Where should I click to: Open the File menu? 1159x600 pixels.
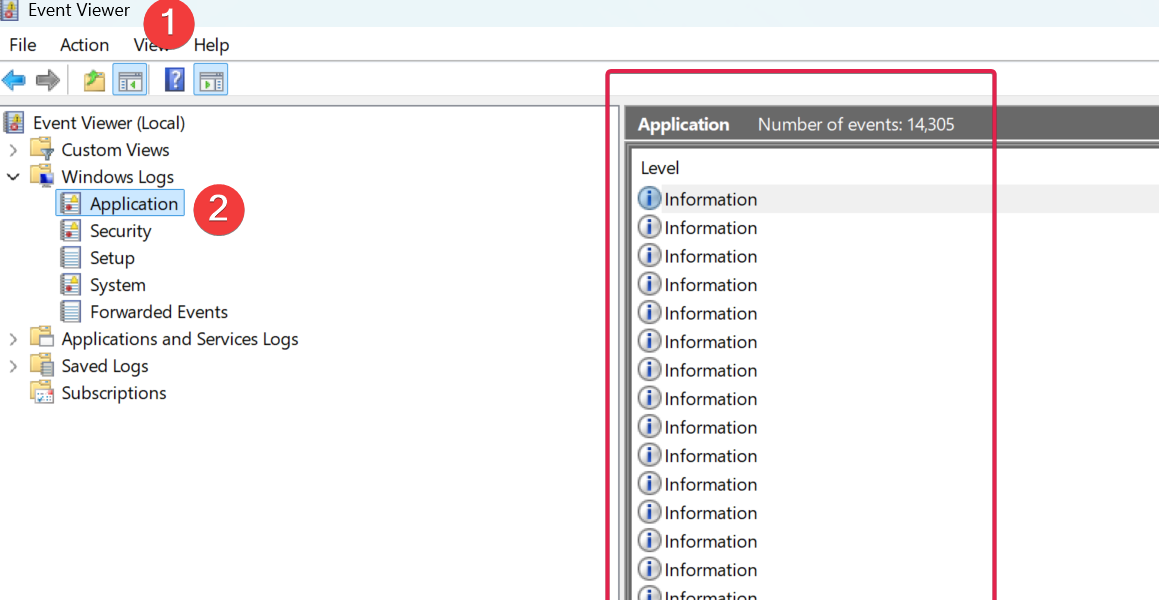(x=23, y=45)
